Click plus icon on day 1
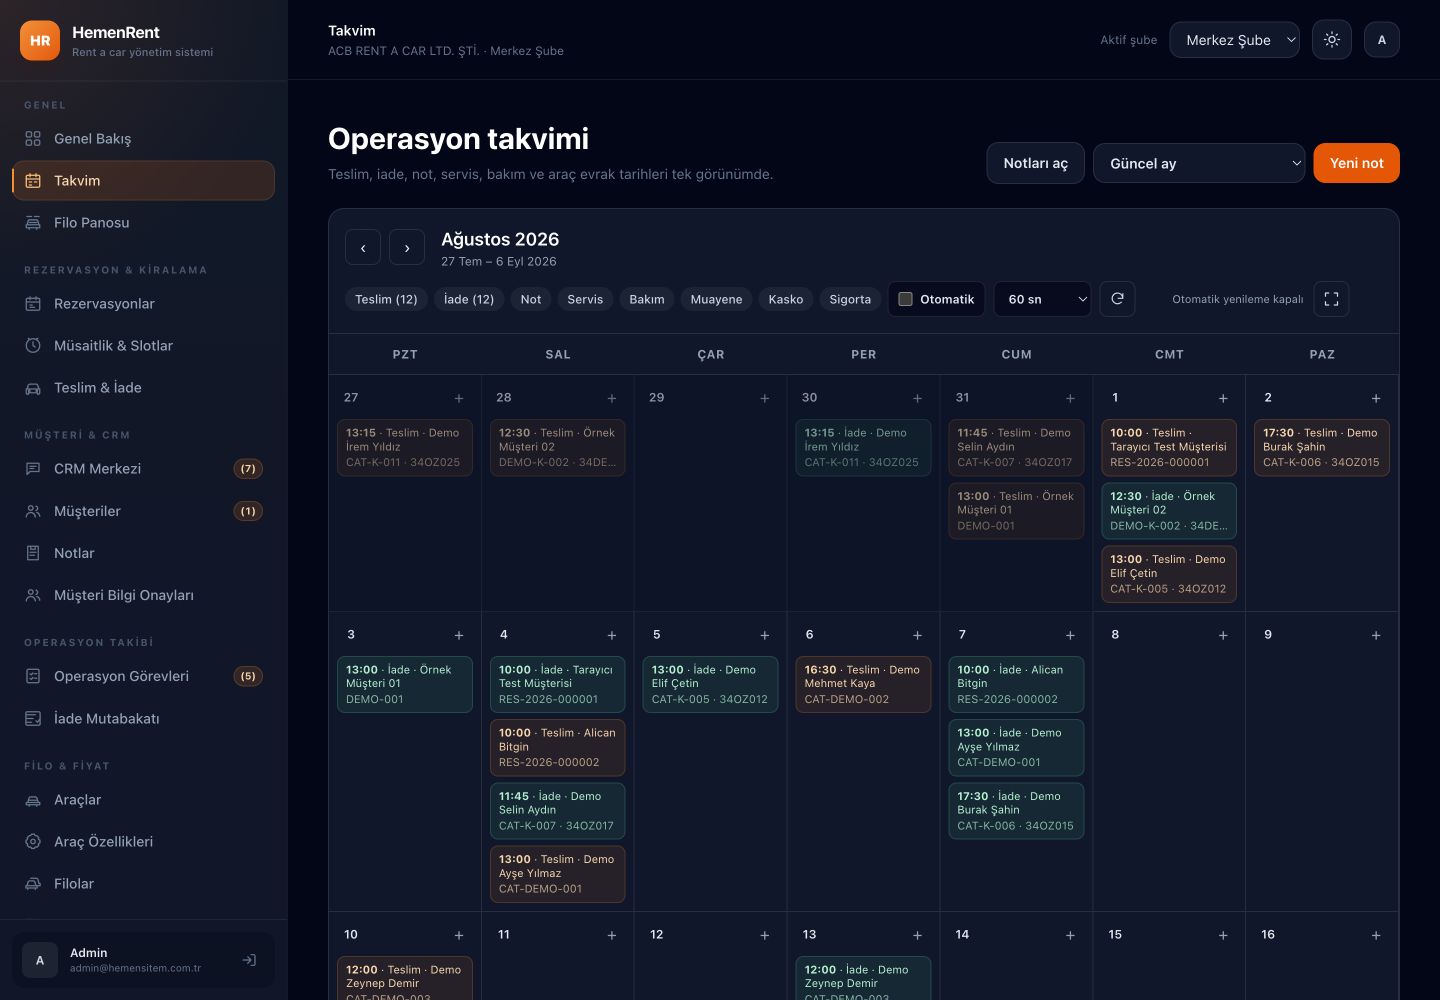Screen dimensions: 1440x1000 pos(1223,398)
